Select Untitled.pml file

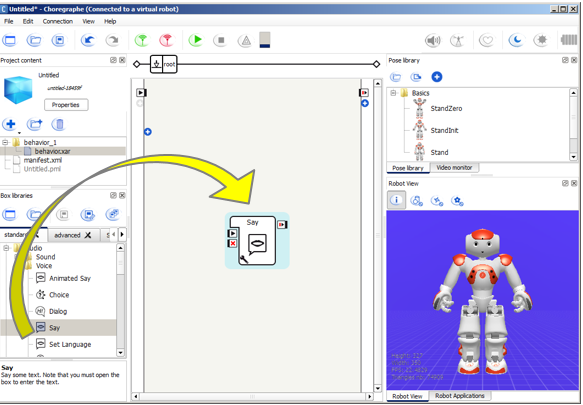[x=42, y=169]
